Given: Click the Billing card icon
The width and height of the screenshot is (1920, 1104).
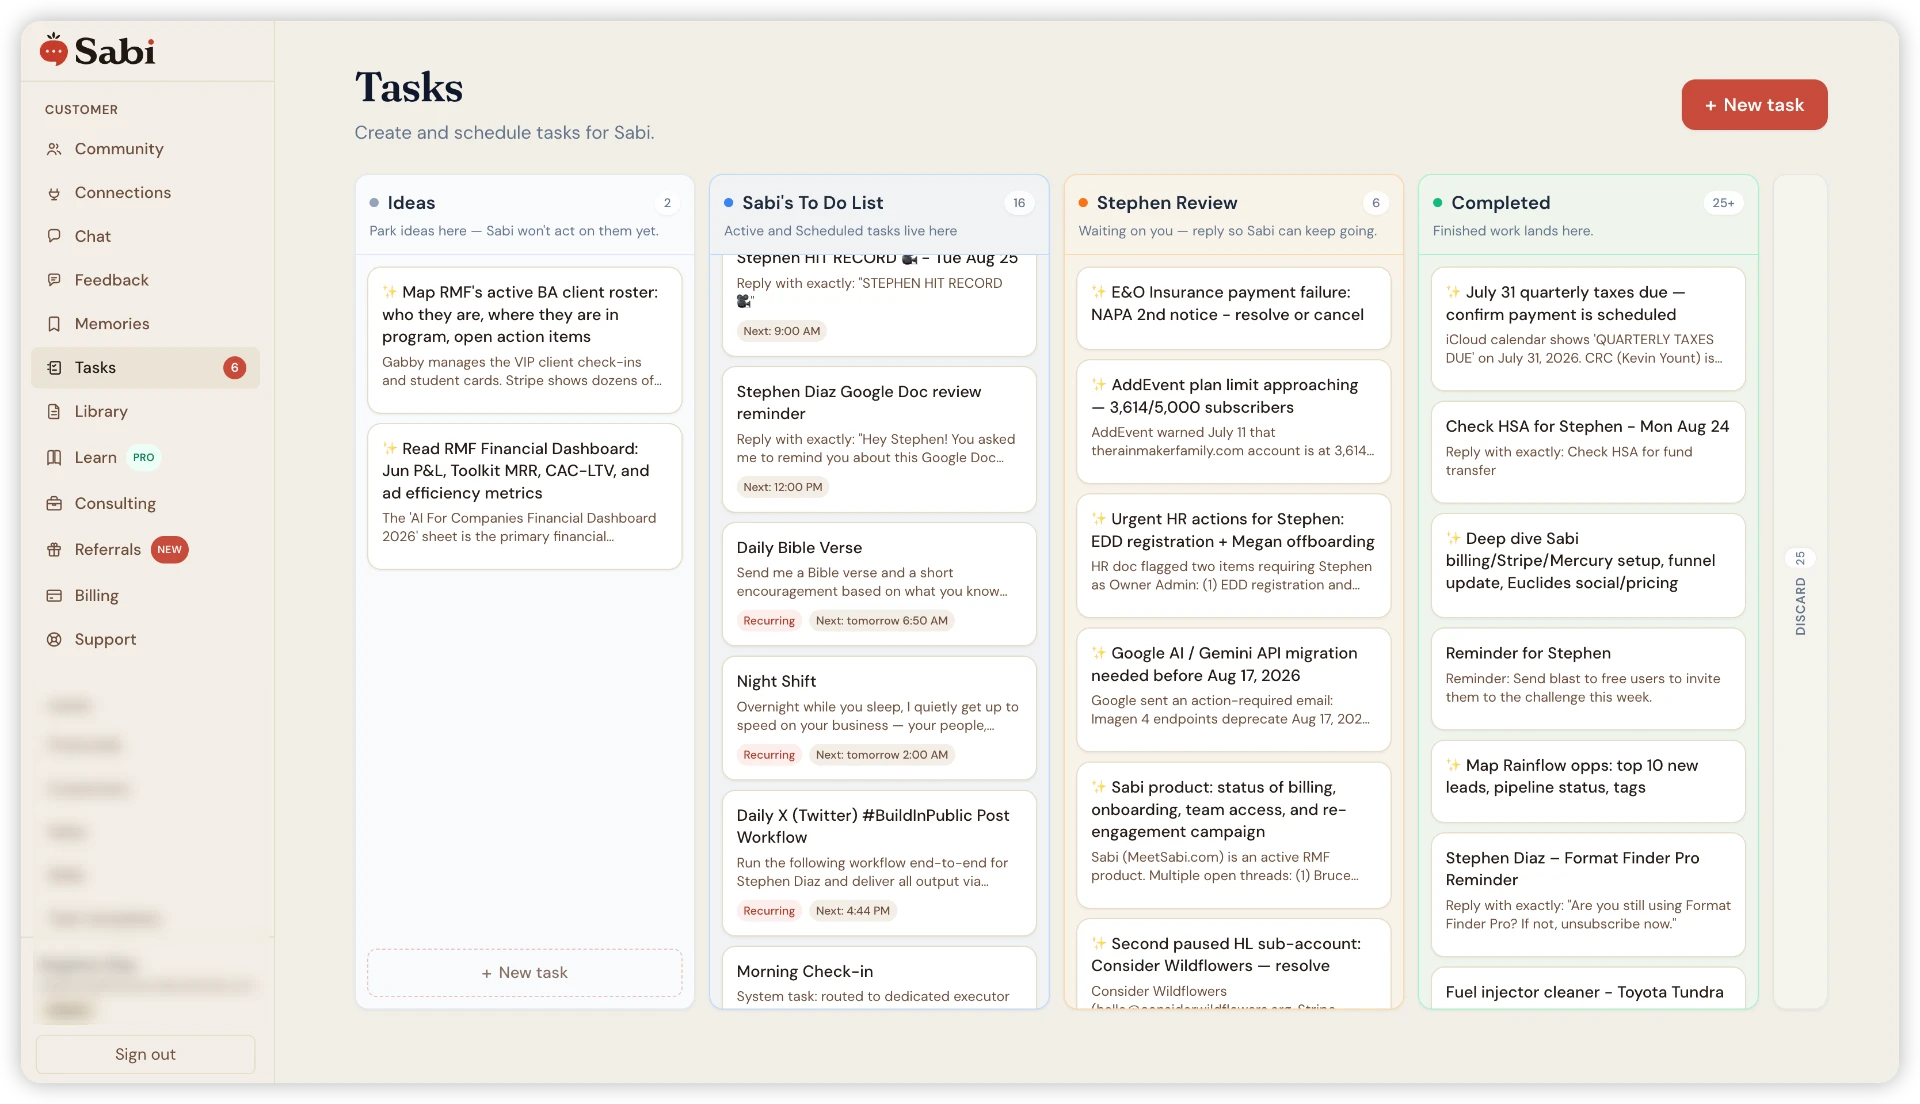Looking at the screenshot, I should (x=54, y=596).
